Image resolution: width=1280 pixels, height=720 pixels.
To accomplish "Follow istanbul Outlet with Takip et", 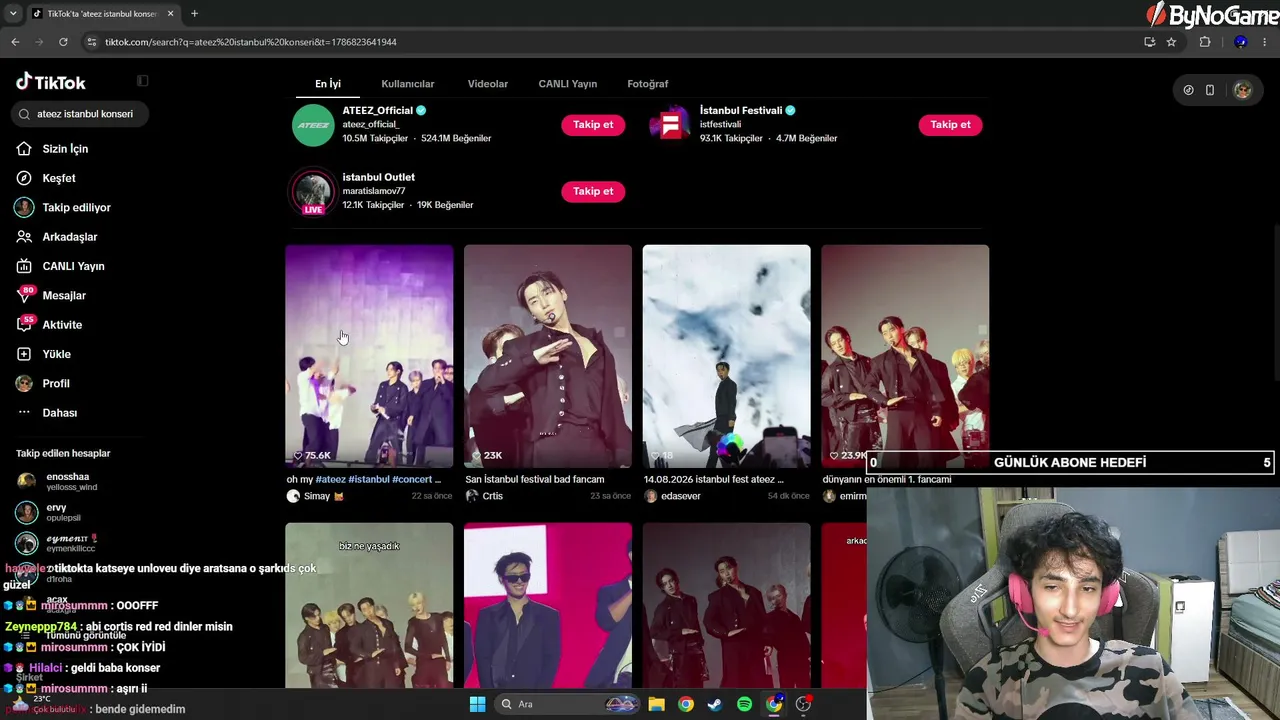I will (x=593, y=191).
